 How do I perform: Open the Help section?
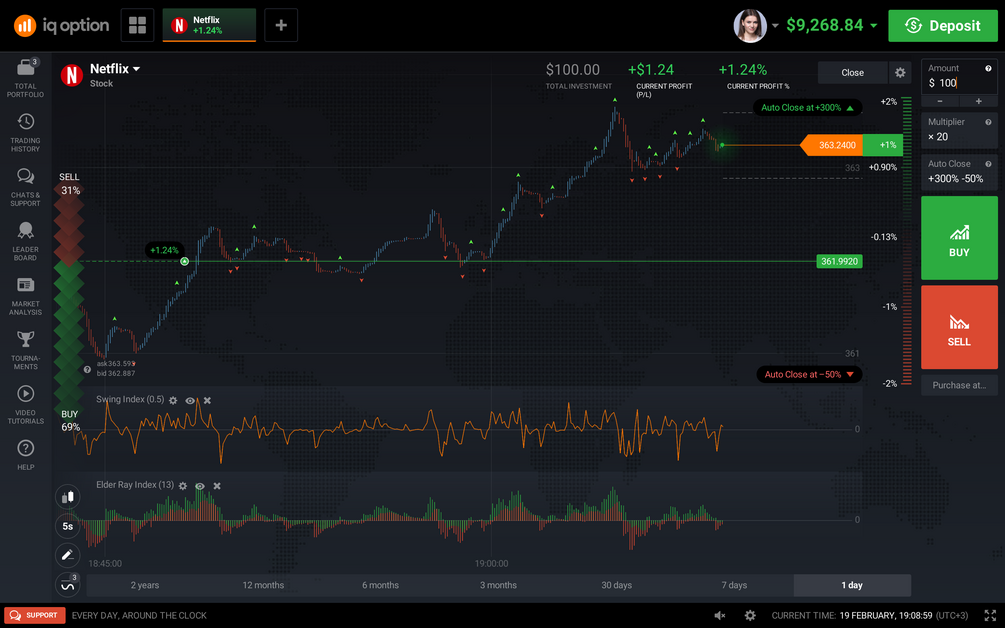26,455
